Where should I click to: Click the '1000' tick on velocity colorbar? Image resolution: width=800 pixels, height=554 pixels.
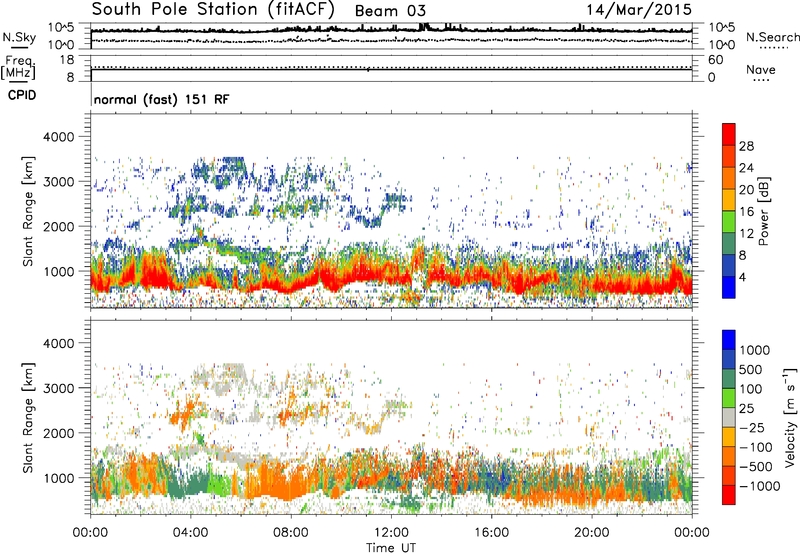tap(755, 350)
